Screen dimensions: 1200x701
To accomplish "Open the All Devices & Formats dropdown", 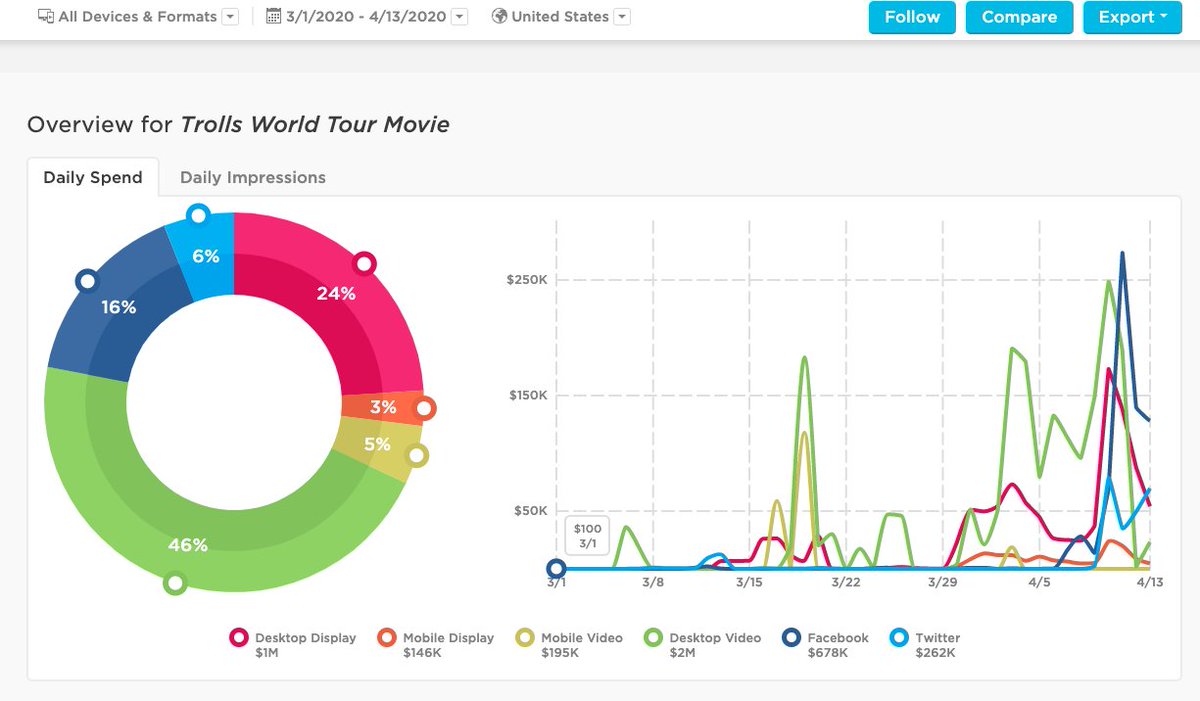I will 229,16.
